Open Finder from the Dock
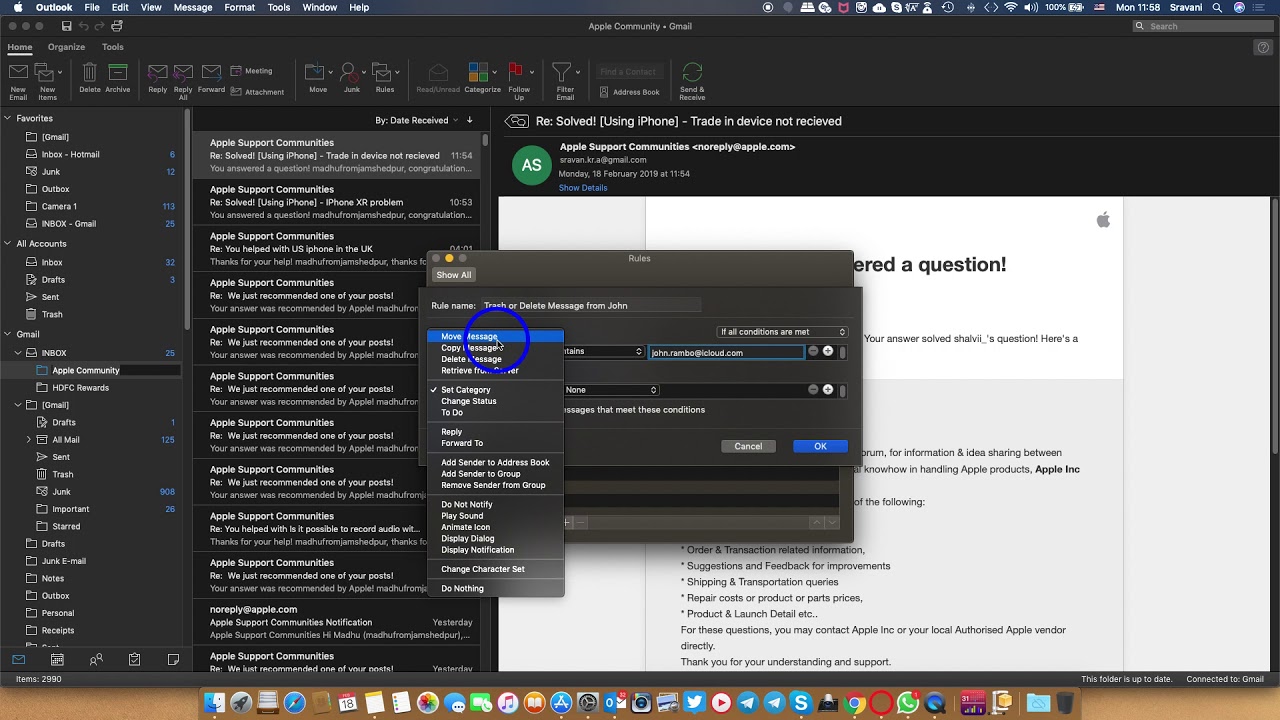 [214, 703]
